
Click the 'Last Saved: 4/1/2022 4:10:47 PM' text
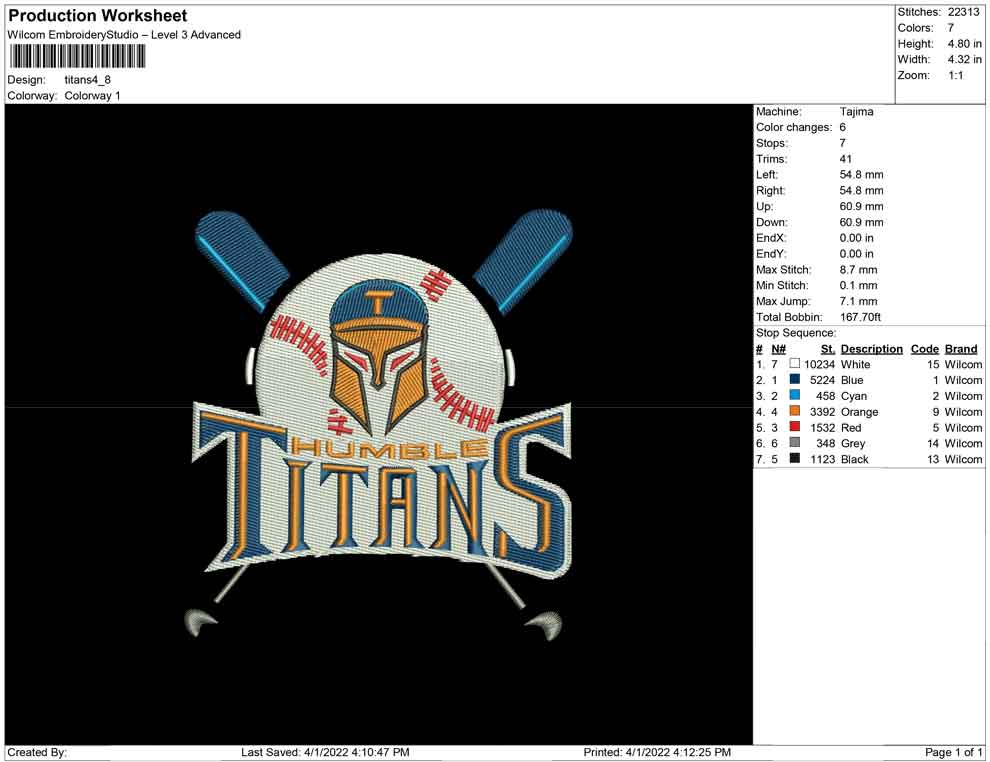[325, 752]
